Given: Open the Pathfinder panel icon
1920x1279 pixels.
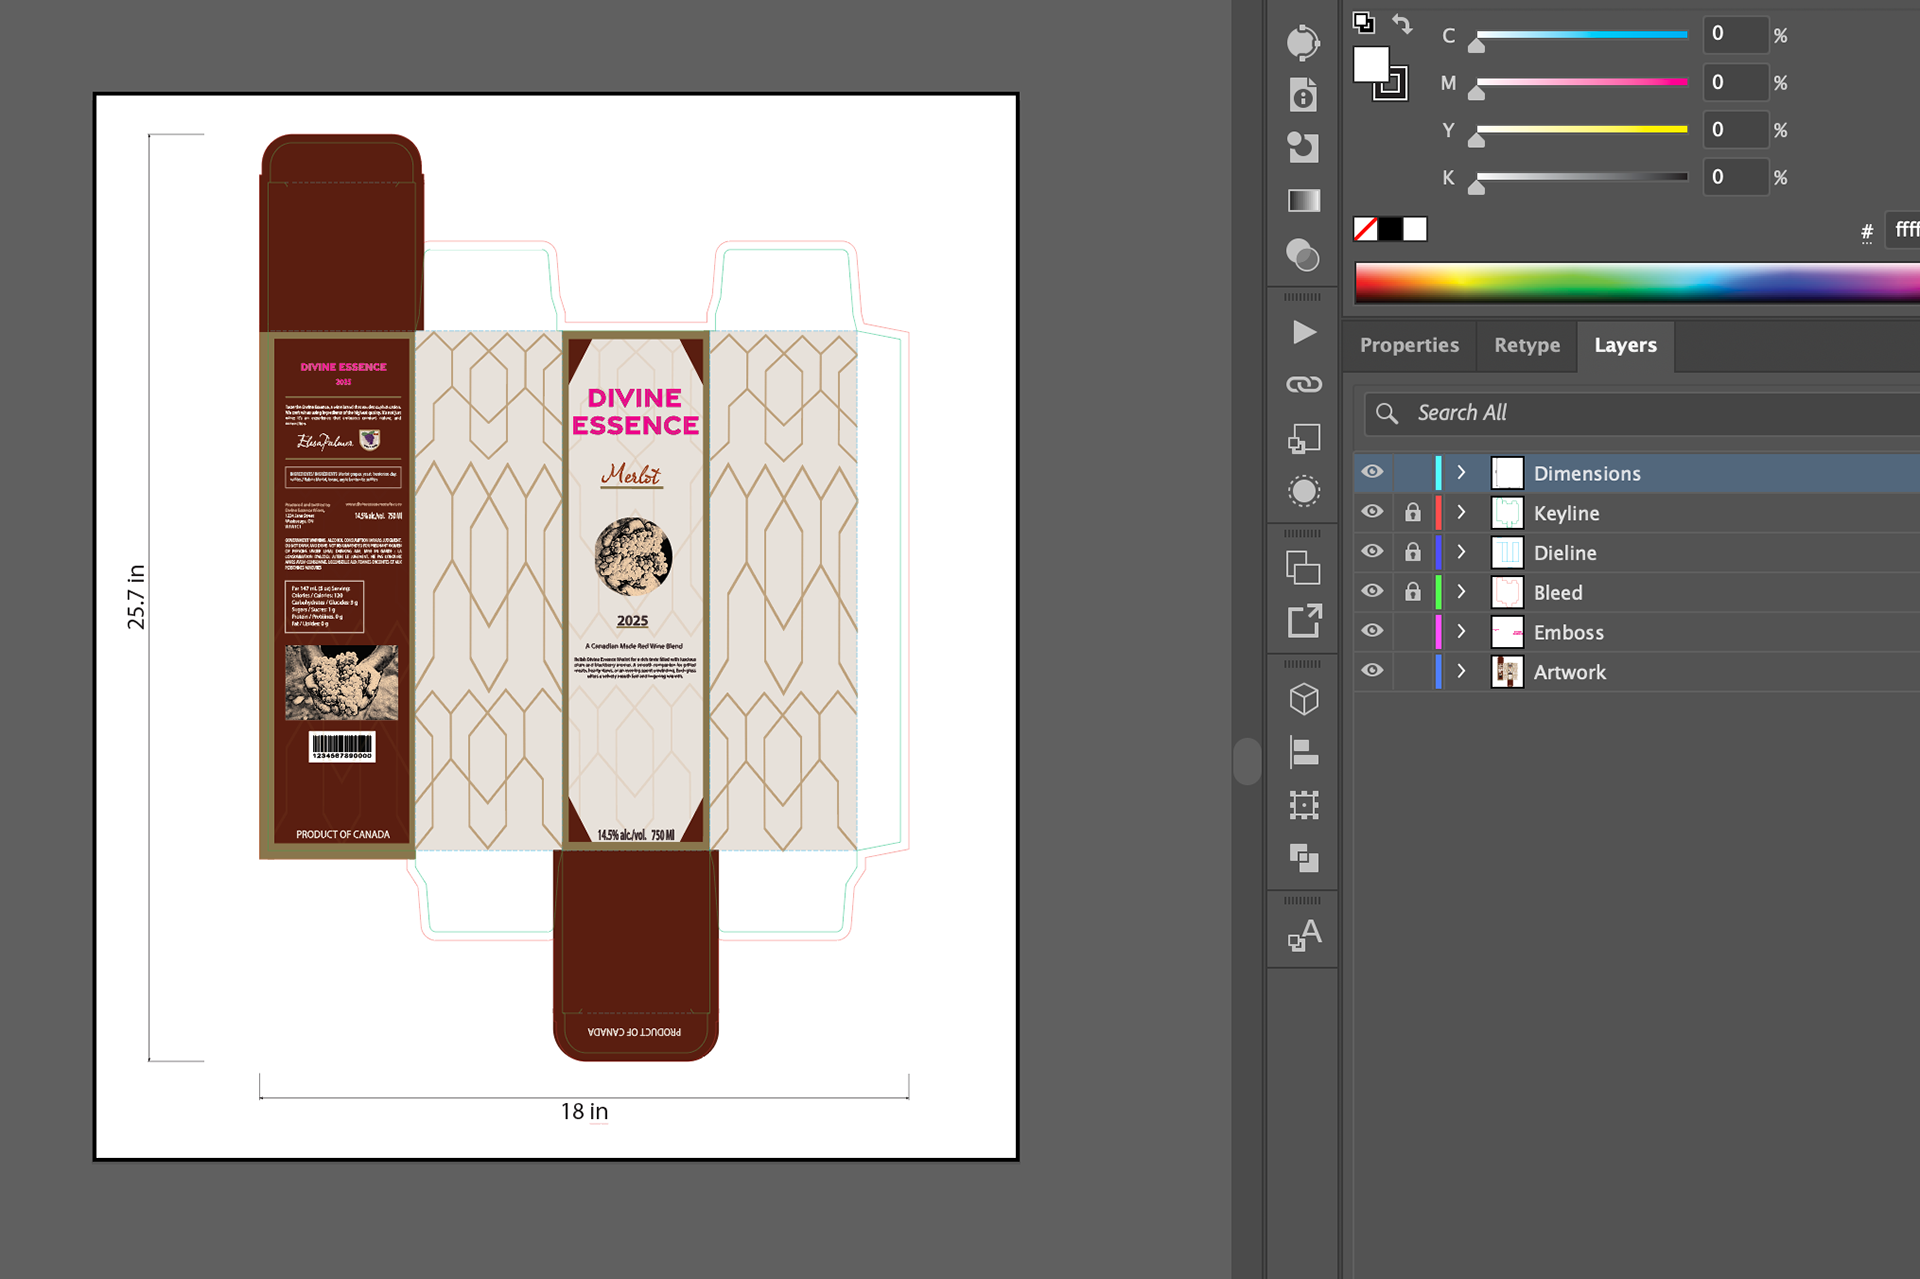Looking at the screenshot, I should coord(1303,858).
